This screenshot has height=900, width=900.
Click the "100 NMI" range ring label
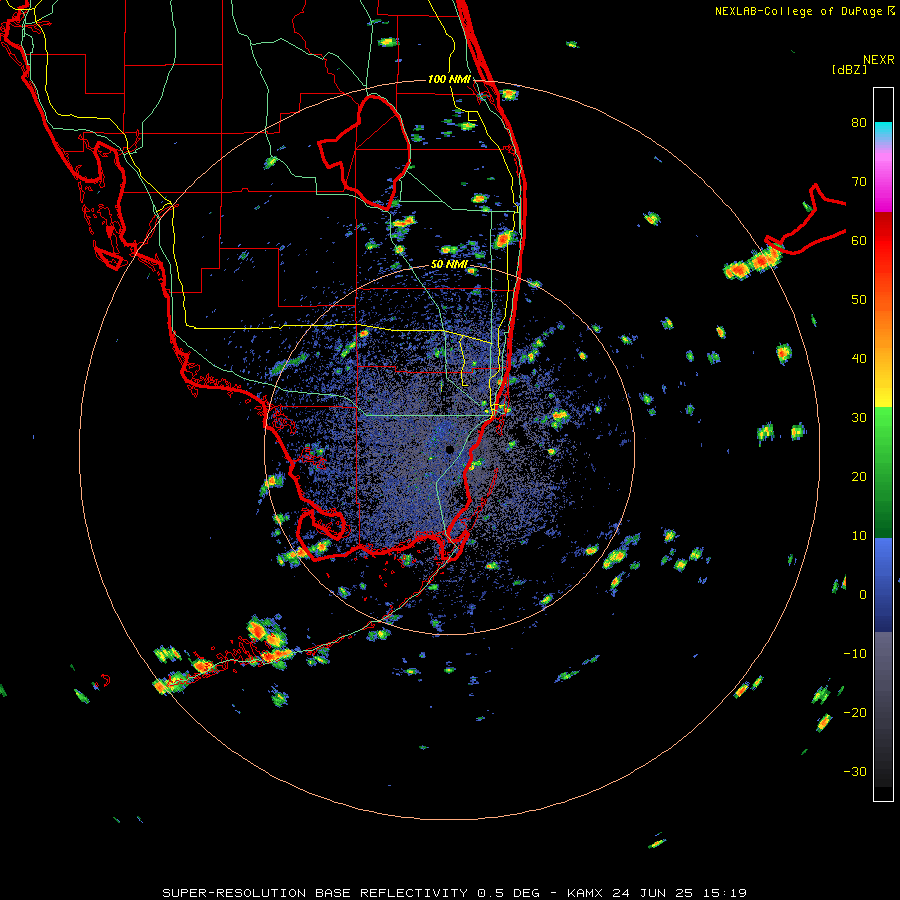coord(449,79)
